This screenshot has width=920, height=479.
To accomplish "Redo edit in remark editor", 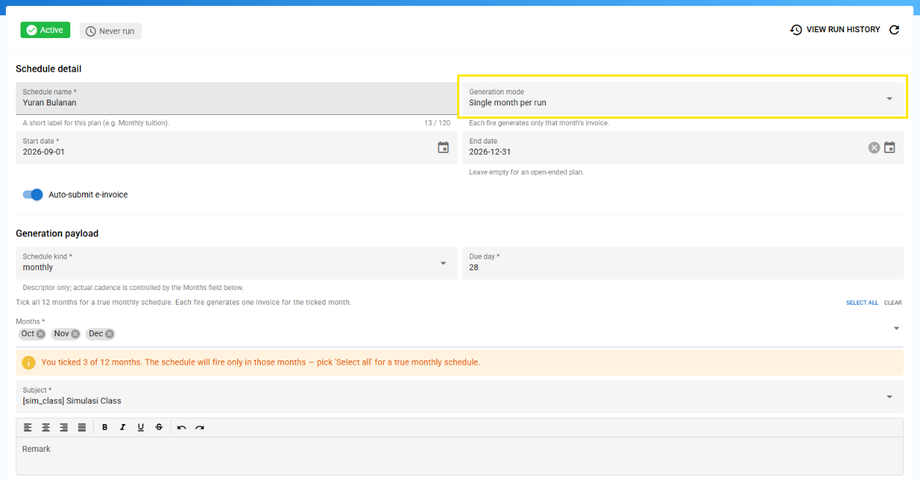I will coord(199,427).
